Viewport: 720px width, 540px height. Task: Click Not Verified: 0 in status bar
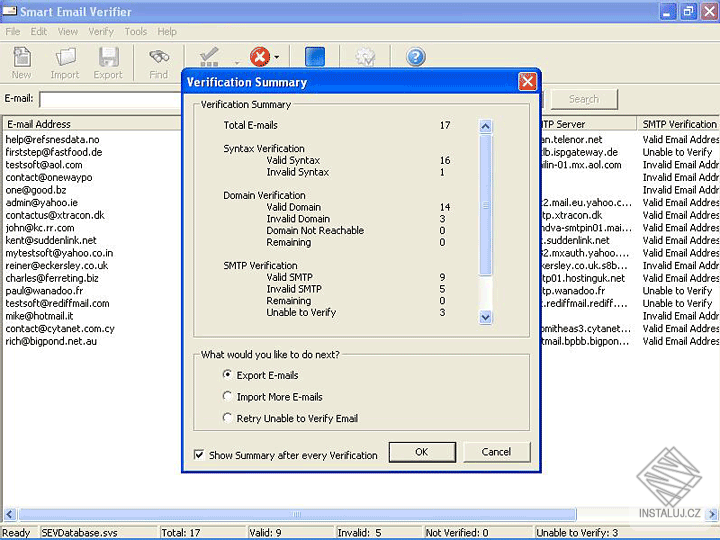click(457, 533)
